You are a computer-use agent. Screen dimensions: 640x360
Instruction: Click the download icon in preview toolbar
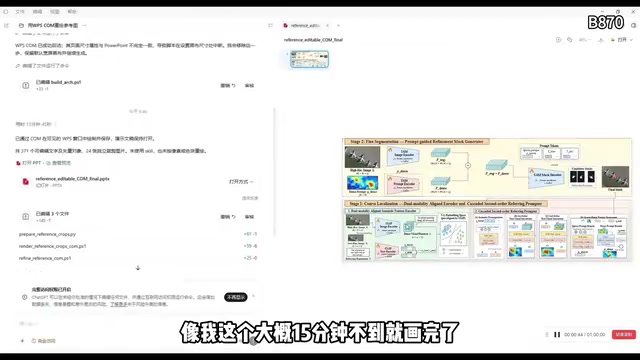600,40
